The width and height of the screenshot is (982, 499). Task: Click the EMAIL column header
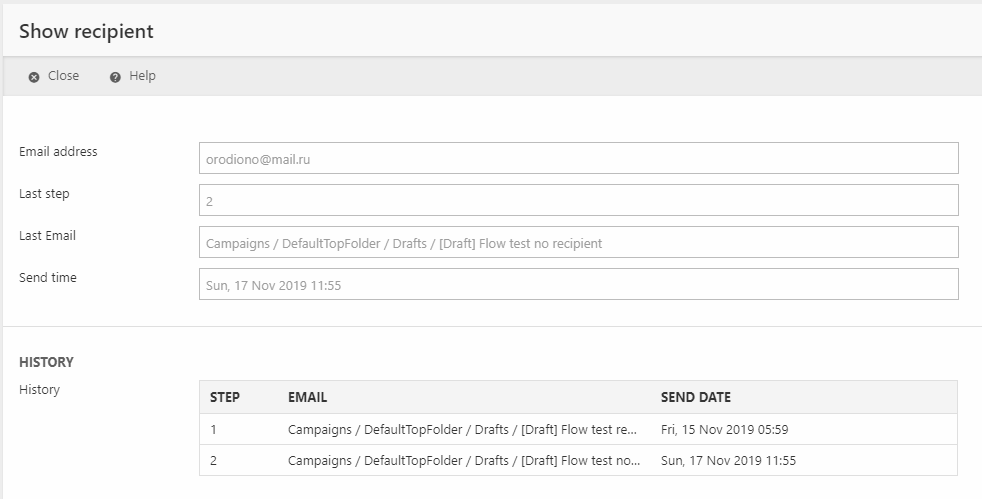pyautogui.click(x=307, y=397)
